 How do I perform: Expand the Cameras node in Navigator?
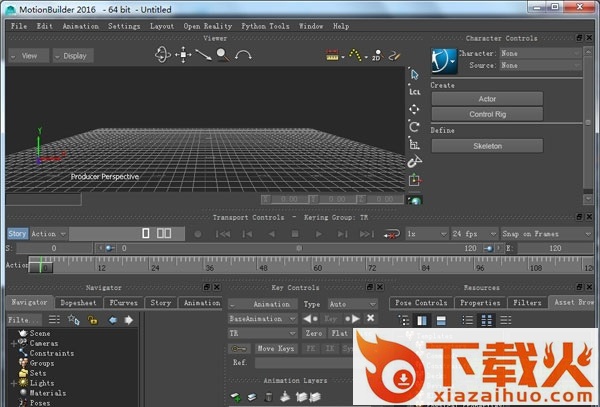[13, 344]
